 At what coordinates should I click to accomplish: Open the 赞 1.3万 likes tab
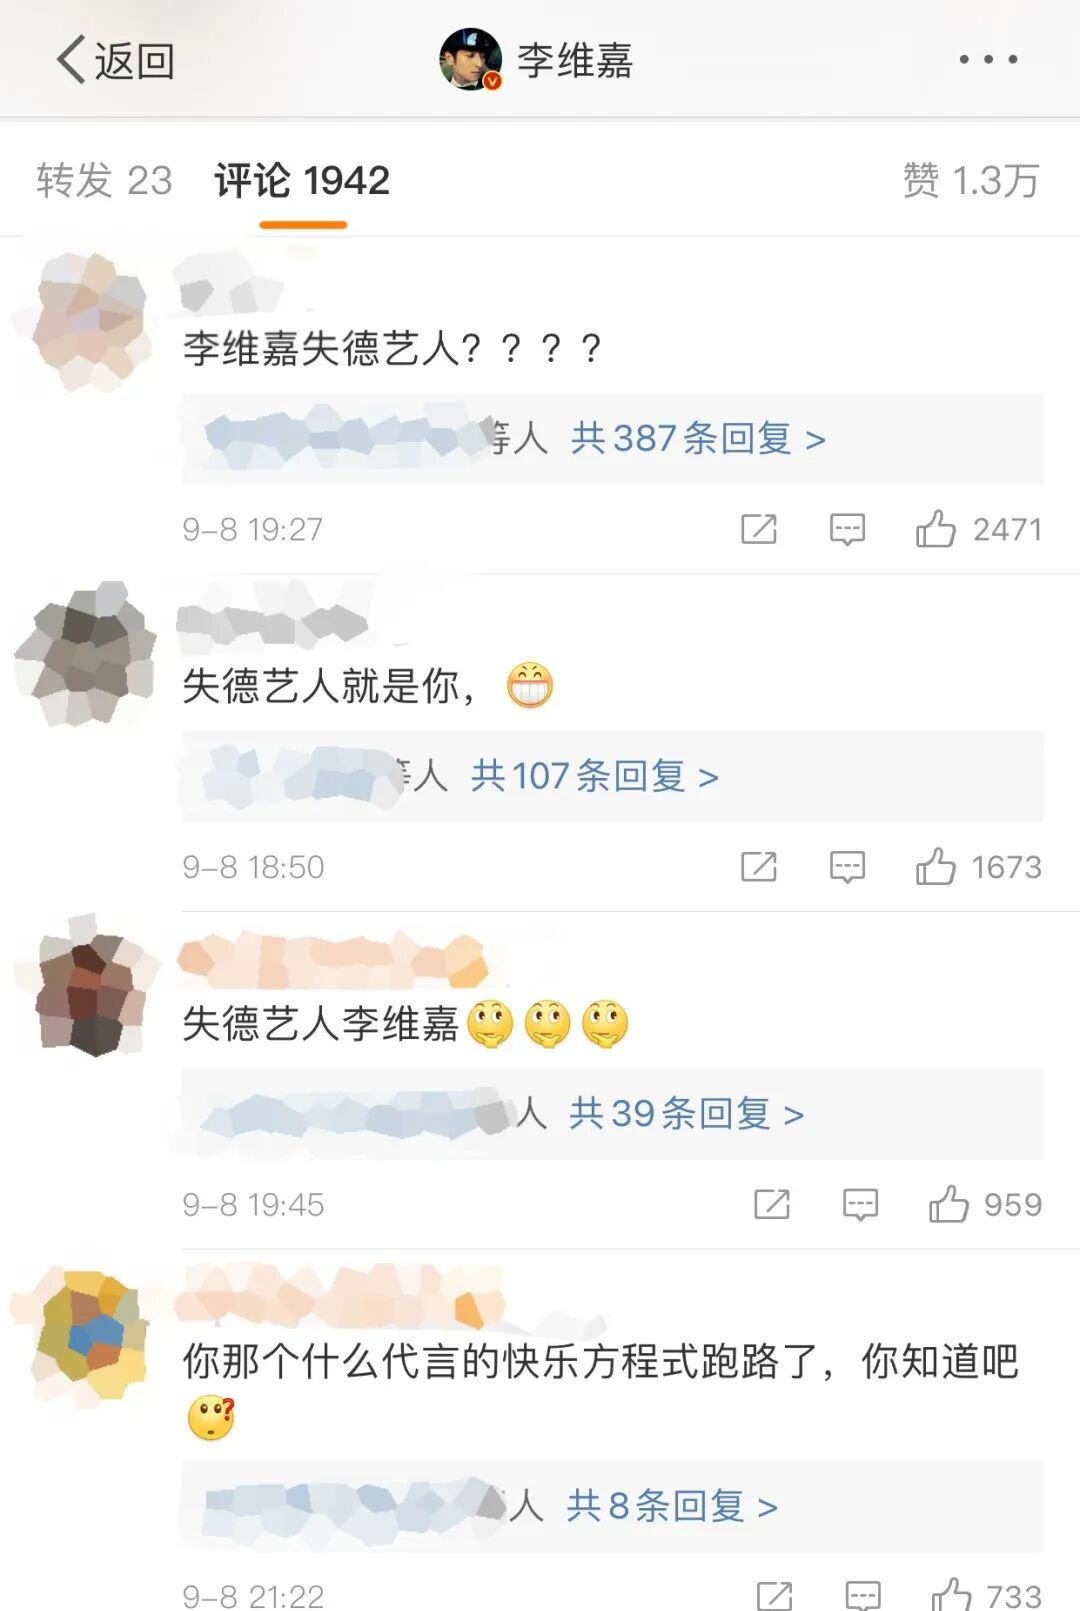click(971, 181)
